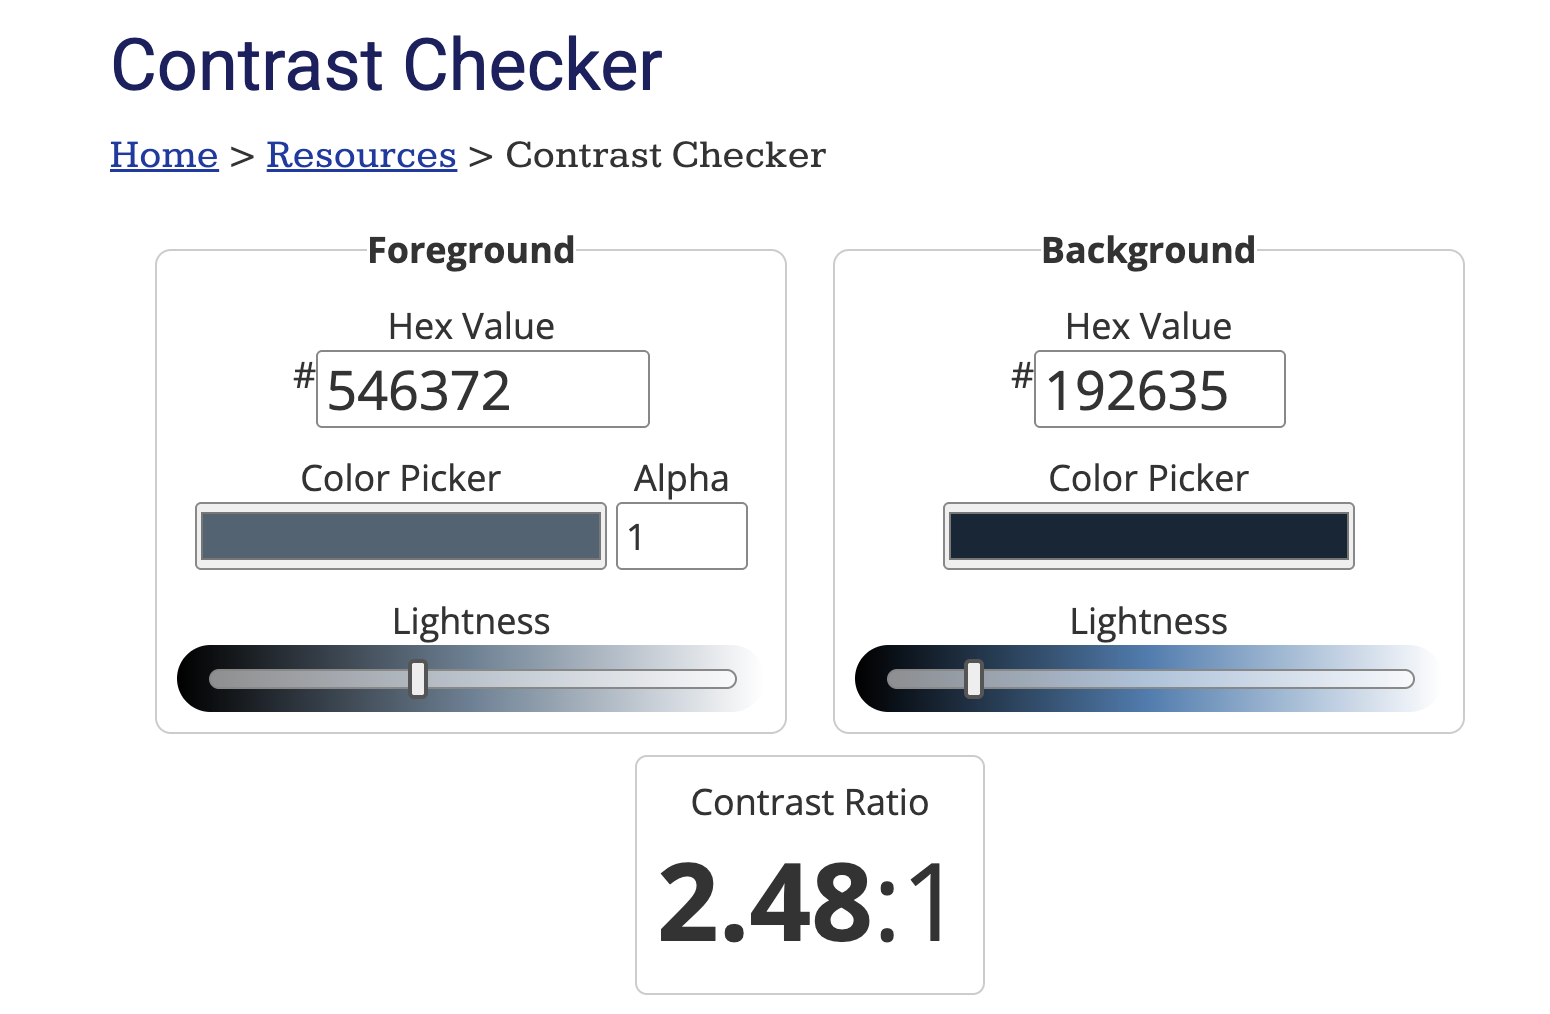Focus the Background hex value field
Screen dimensions: 1550x1014
[x=1159, y=389]
